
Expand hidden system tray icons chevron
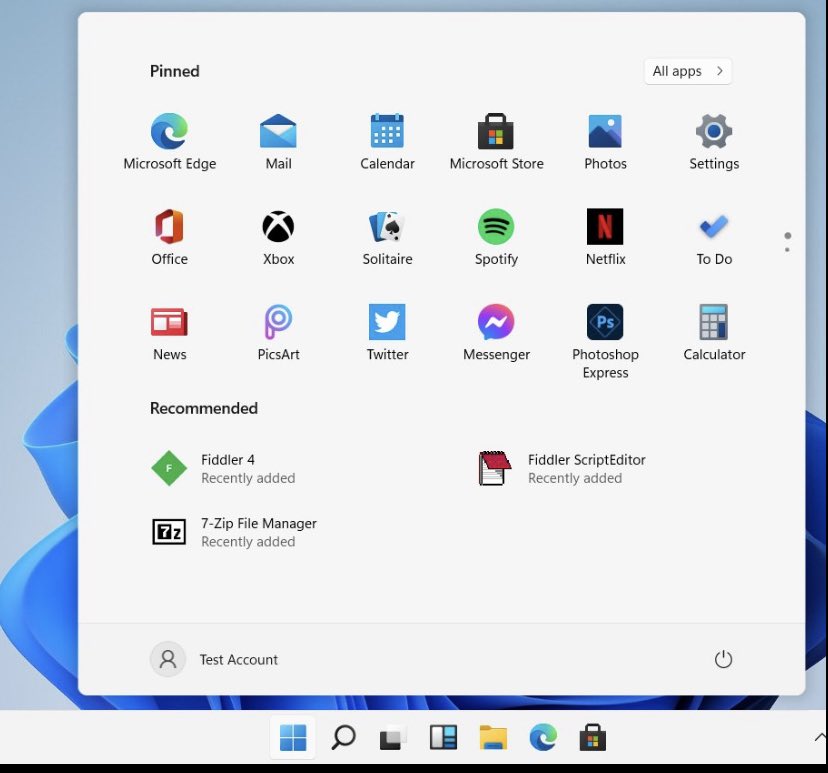point(820,737)
